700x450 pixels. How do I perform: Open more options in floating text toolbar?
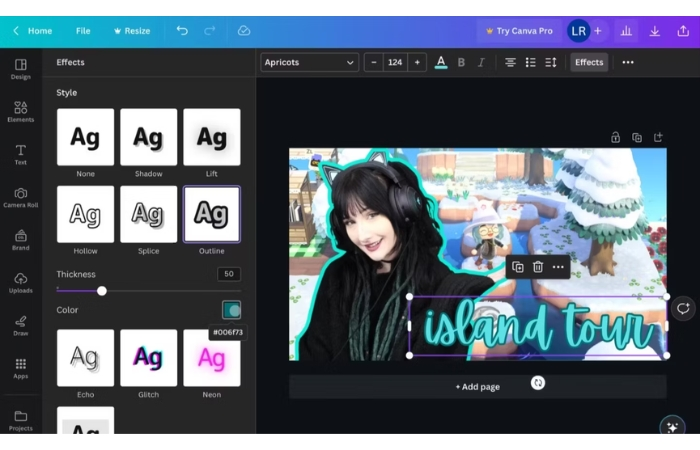558,267
